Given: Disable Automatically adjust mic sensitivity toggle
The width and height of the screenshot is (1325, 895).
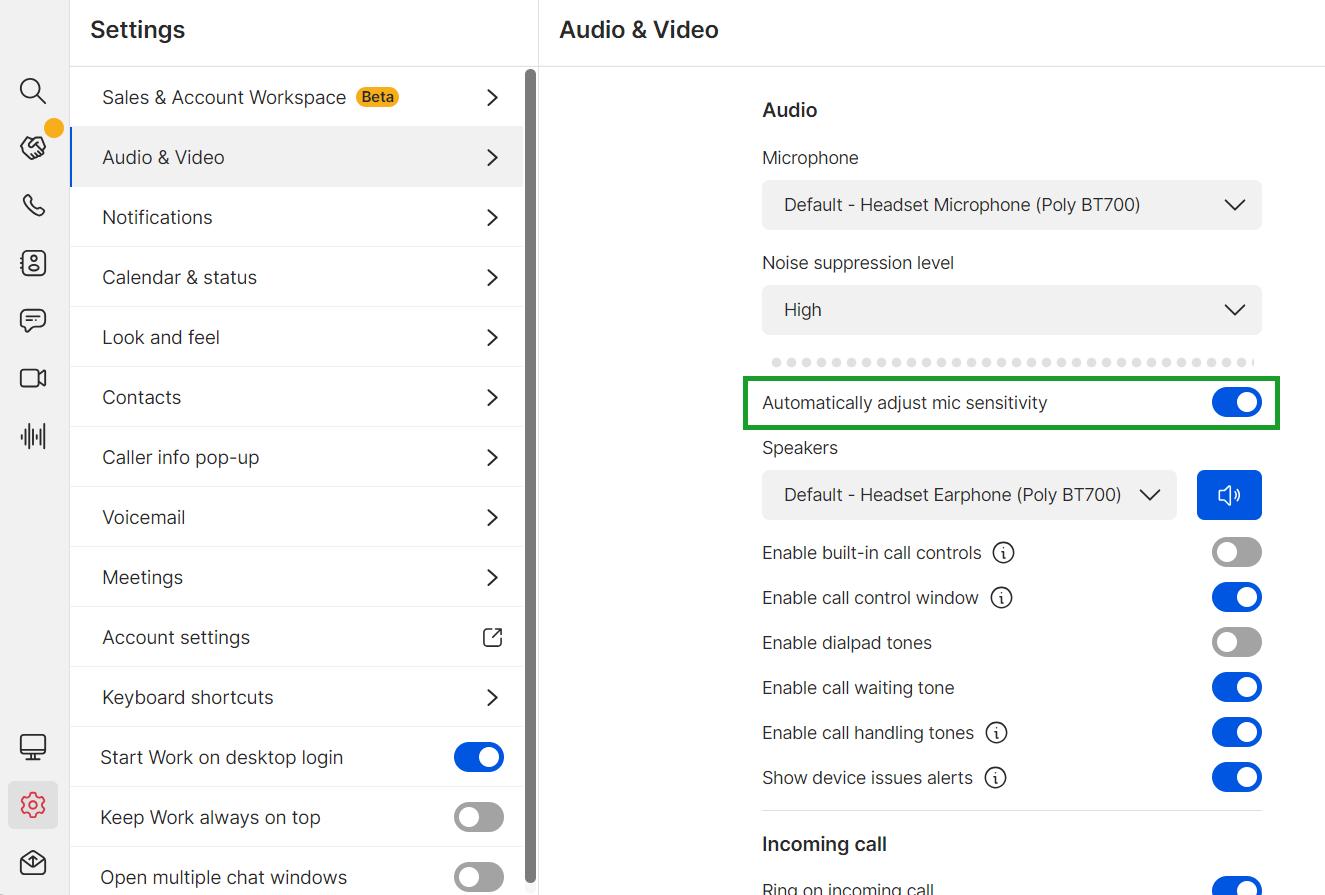Looking at the screenshot, I should pyautogui.click(x=1237, y=403).
